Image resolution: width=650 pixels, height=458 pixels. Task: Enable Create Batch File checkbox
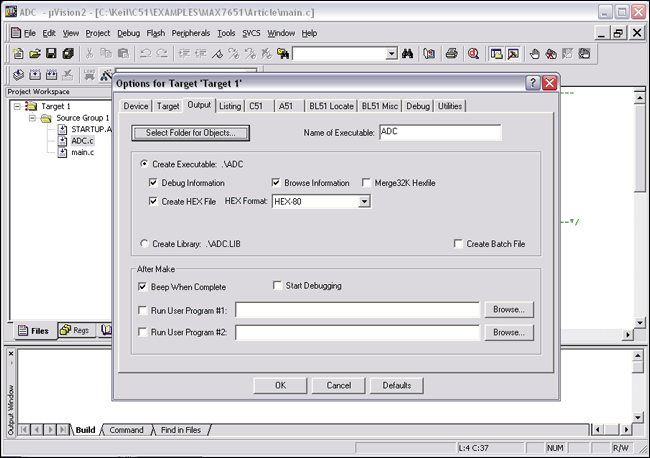coord(458,243)
